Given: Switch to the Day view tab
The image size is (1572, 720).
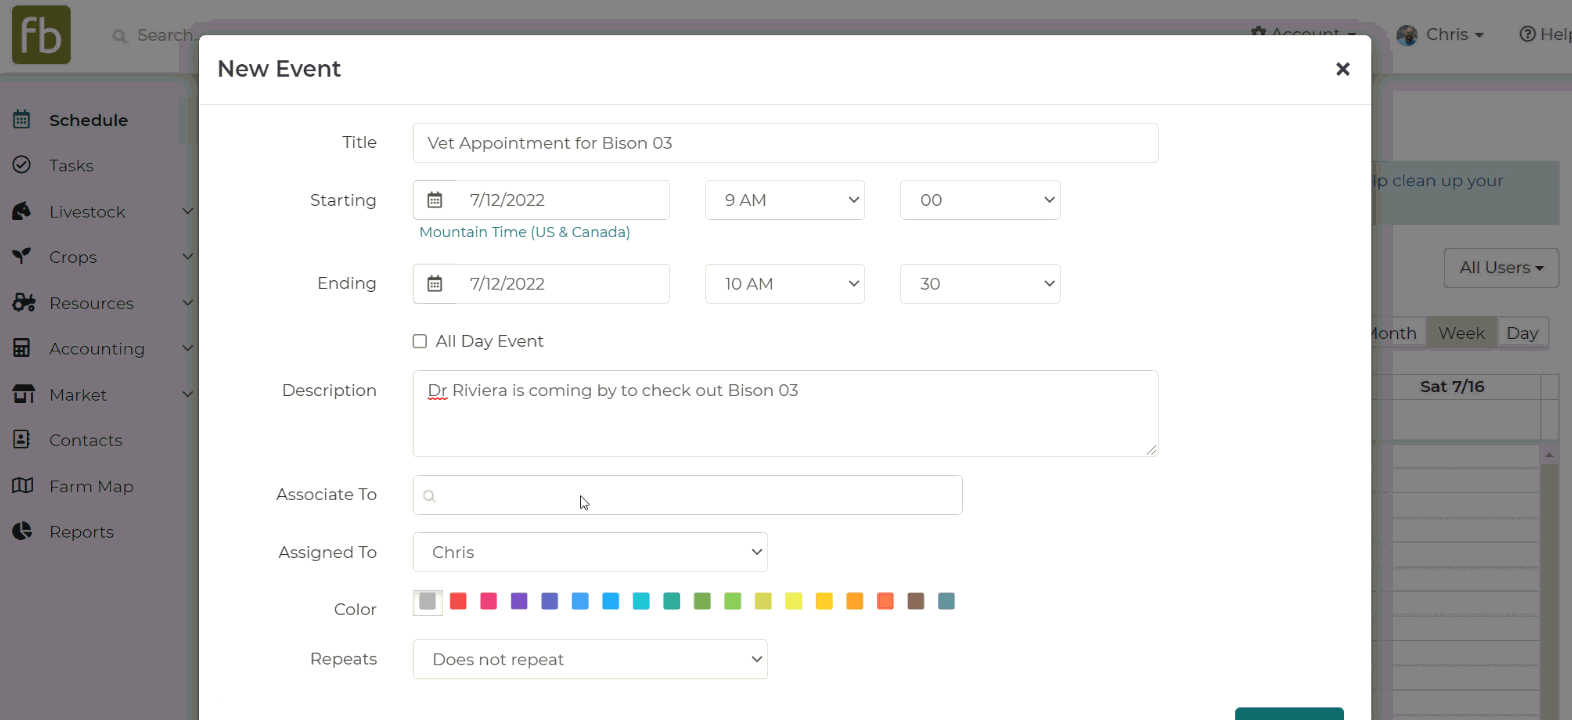Looking at the screenshot, I should tap(1522, 333).
